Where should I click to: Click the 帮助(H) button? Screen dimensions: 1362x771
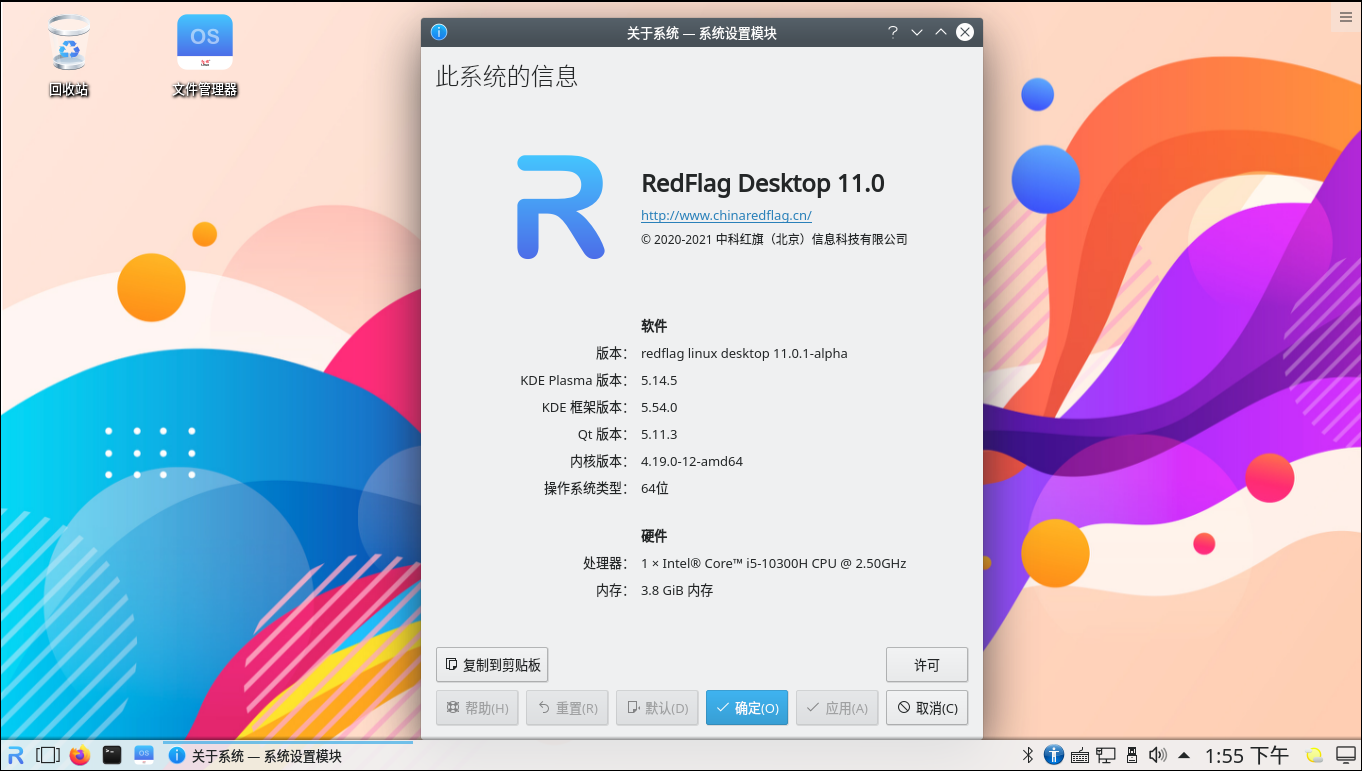click(478, 708)
